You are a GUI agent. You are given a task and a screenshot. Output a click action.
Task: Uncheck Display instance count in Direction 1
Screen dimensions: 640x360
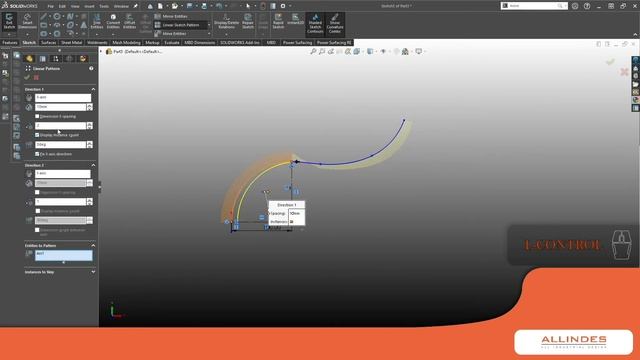[37, 135]
